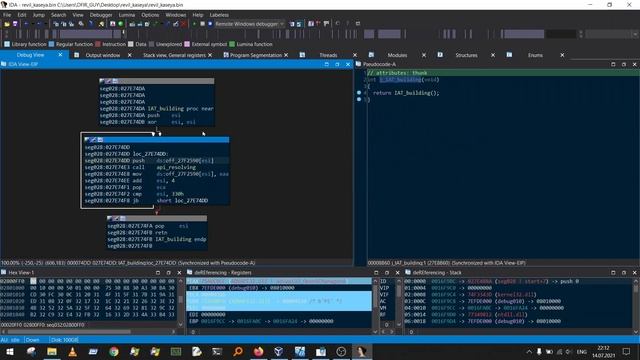Open the Debugger menu
640x360 pixels.
(101, 15)
